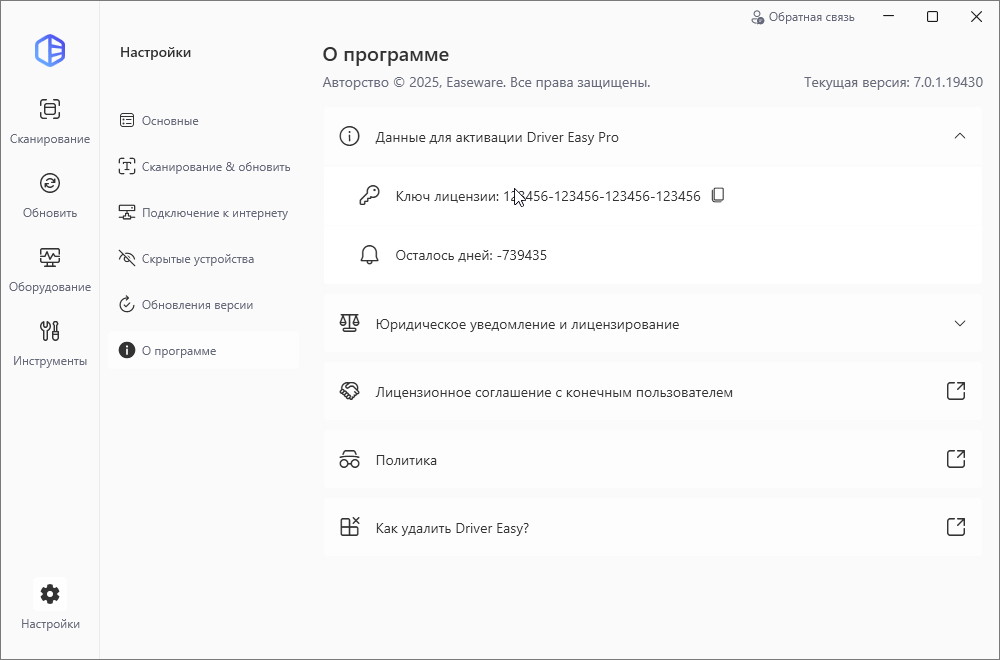Click the Настройки panel heading

156,52
